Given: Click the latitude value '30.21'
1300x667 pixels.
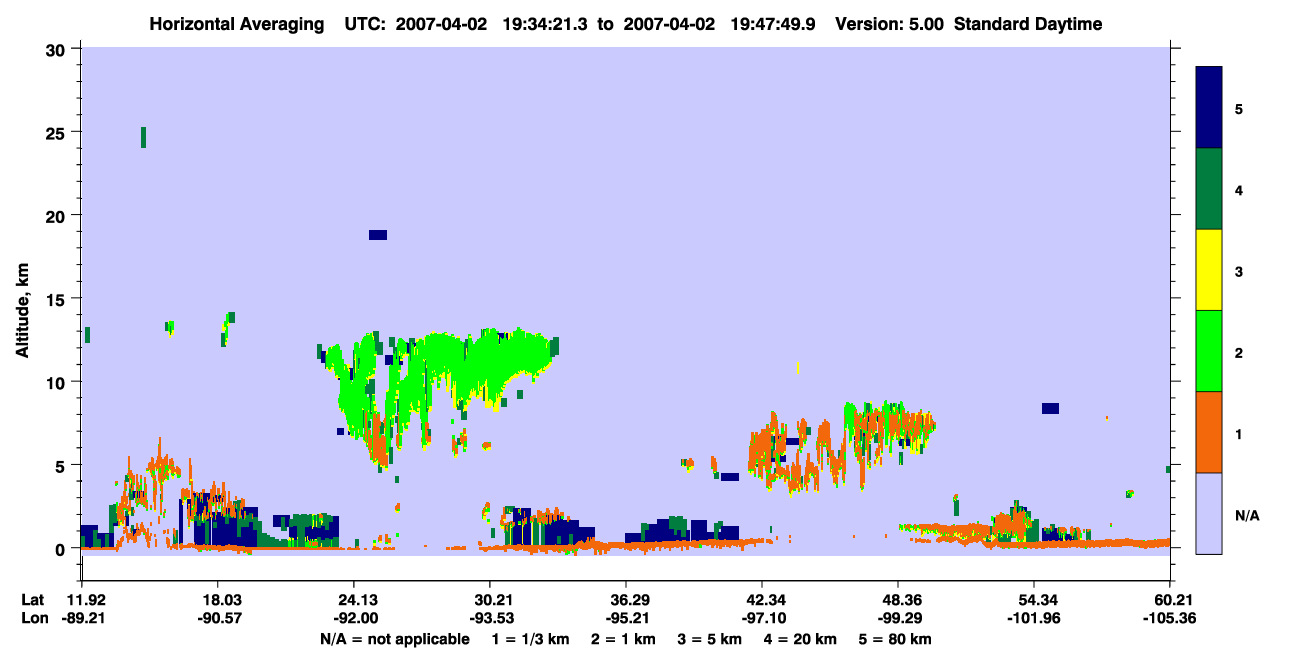Looking at the screenshot, I should coord(490,599).
